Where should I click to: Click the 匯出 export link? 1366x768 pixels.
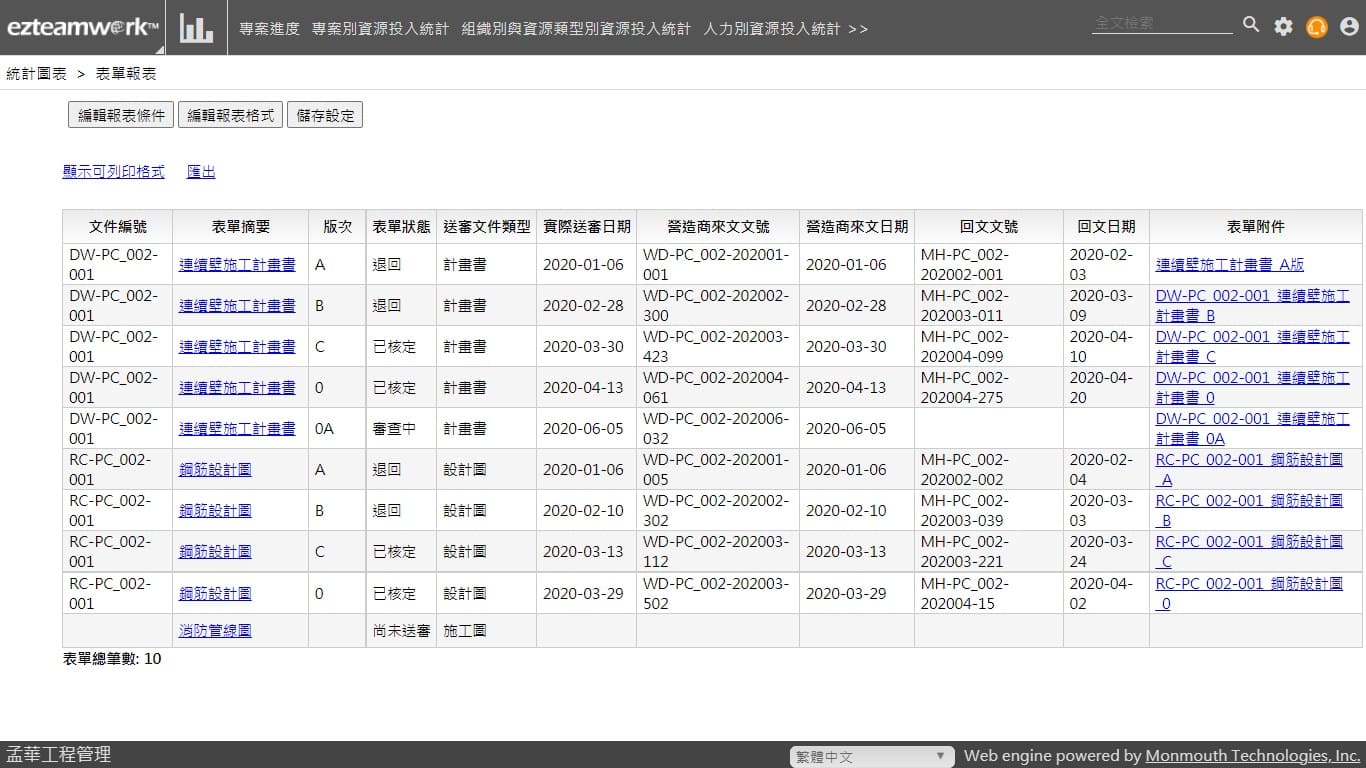(x=201, y=172)
